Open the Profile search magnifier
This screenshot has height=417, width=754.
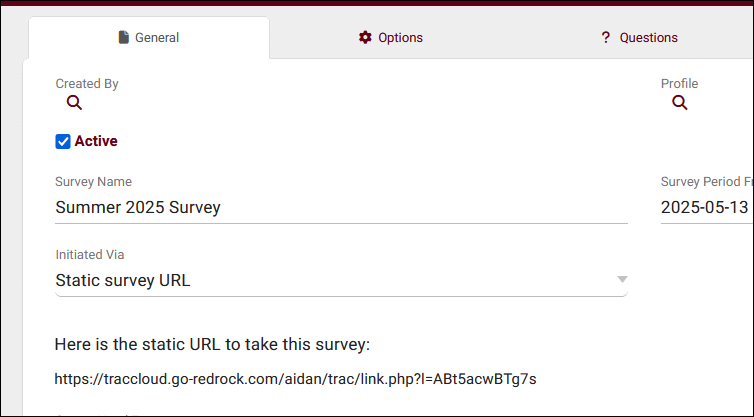680,103
